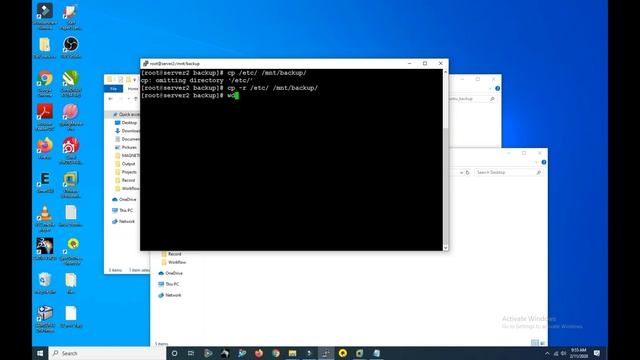The image size is (640, 360).
Task: Select Downloads in the back Explorer sidebar
Action: 127,131
